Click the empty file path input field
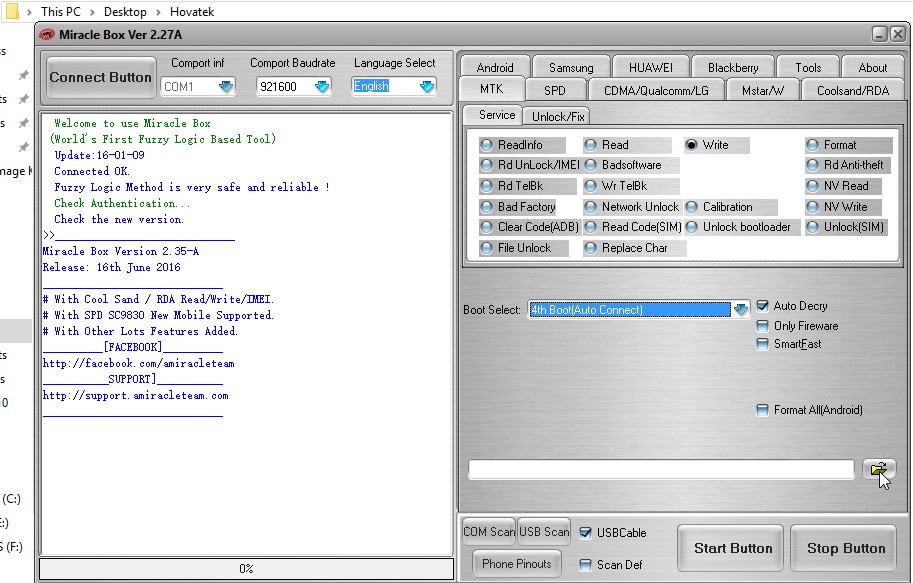The image size is (913, 583). (x=661, y=470)
